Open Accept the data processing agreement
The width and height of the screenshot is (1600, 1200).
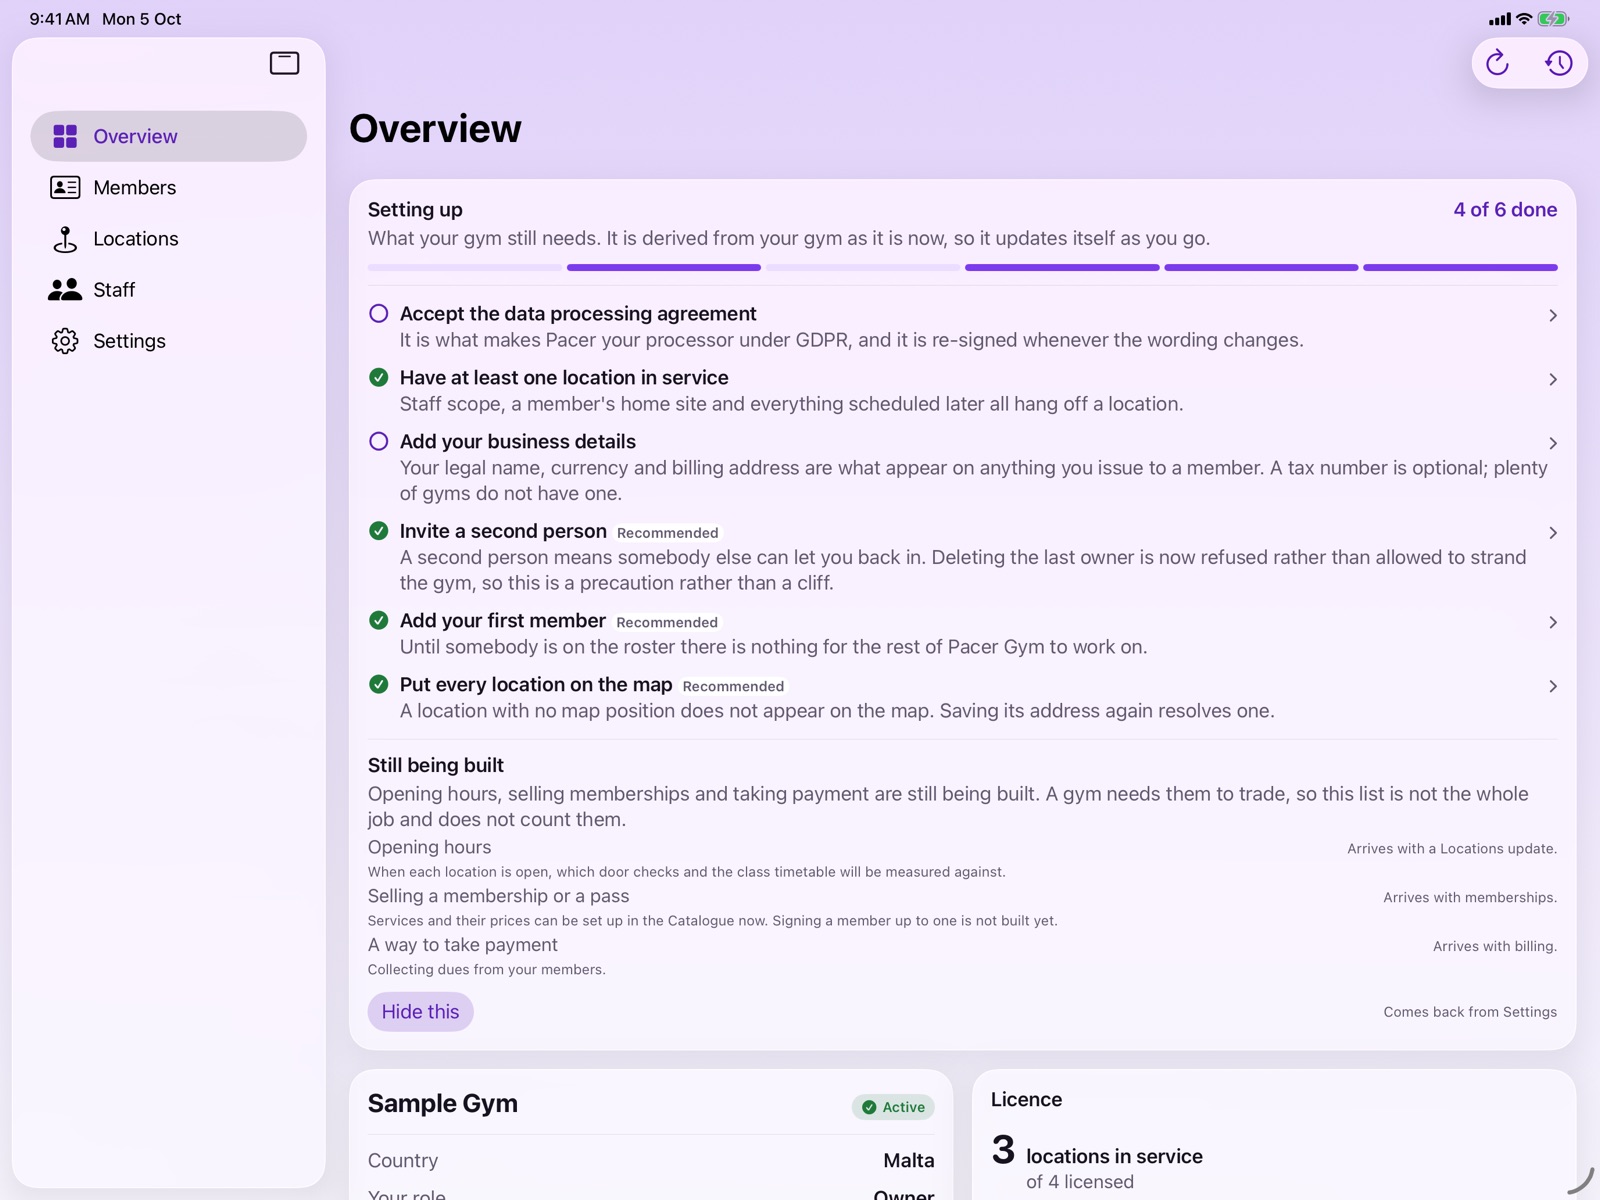(962, 327)
